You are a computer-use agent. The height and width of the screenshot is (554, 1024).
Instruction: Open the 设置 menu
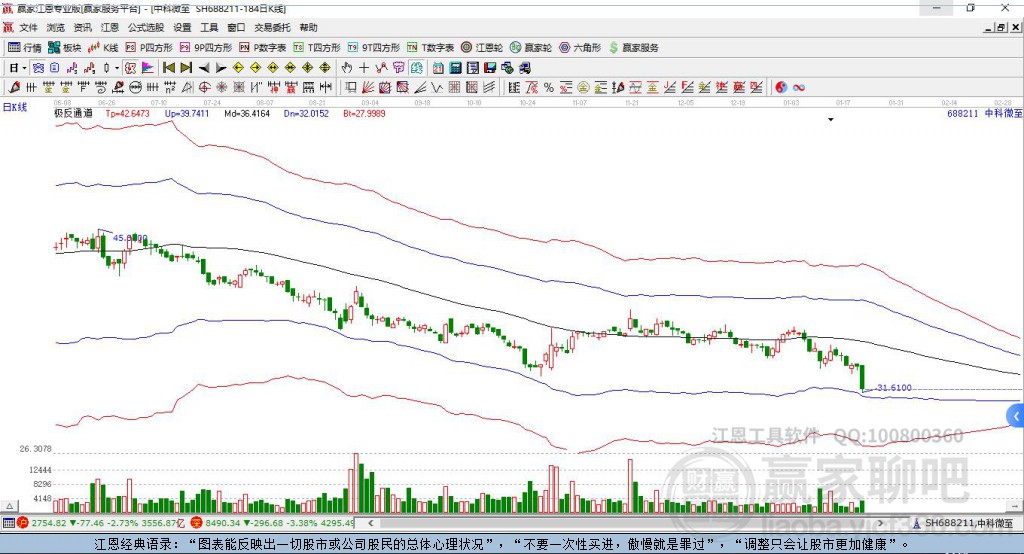pyautogui.click(x=182, y=27)
